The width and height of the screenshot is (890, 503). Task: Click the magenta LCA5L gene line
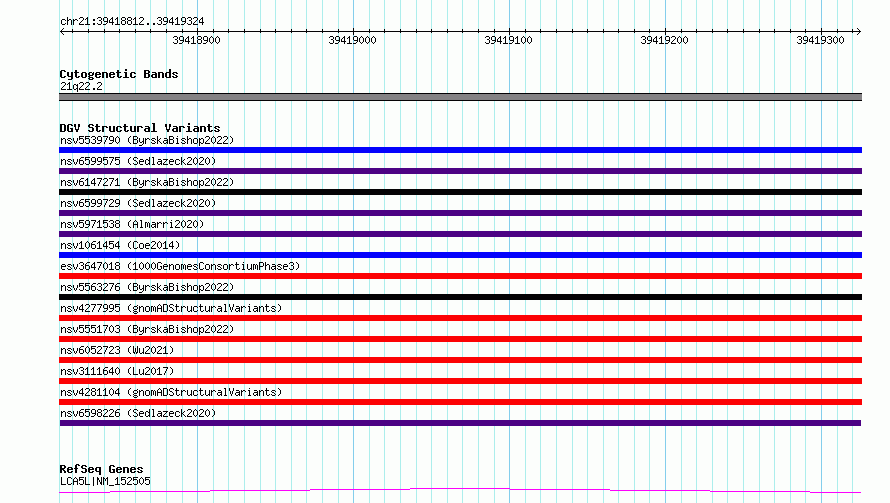coord(460,491)
